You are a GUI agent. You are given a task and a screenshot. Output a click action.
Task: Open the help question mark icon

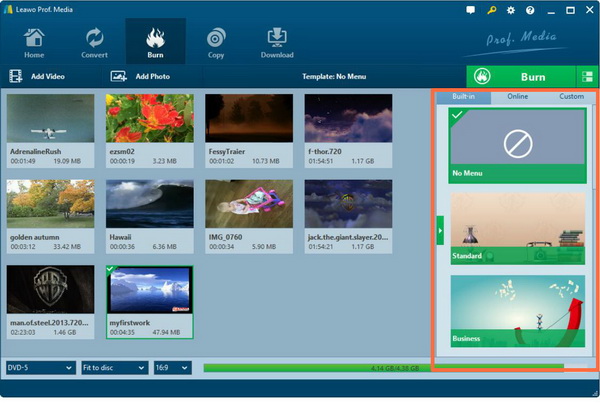(530, 10)
